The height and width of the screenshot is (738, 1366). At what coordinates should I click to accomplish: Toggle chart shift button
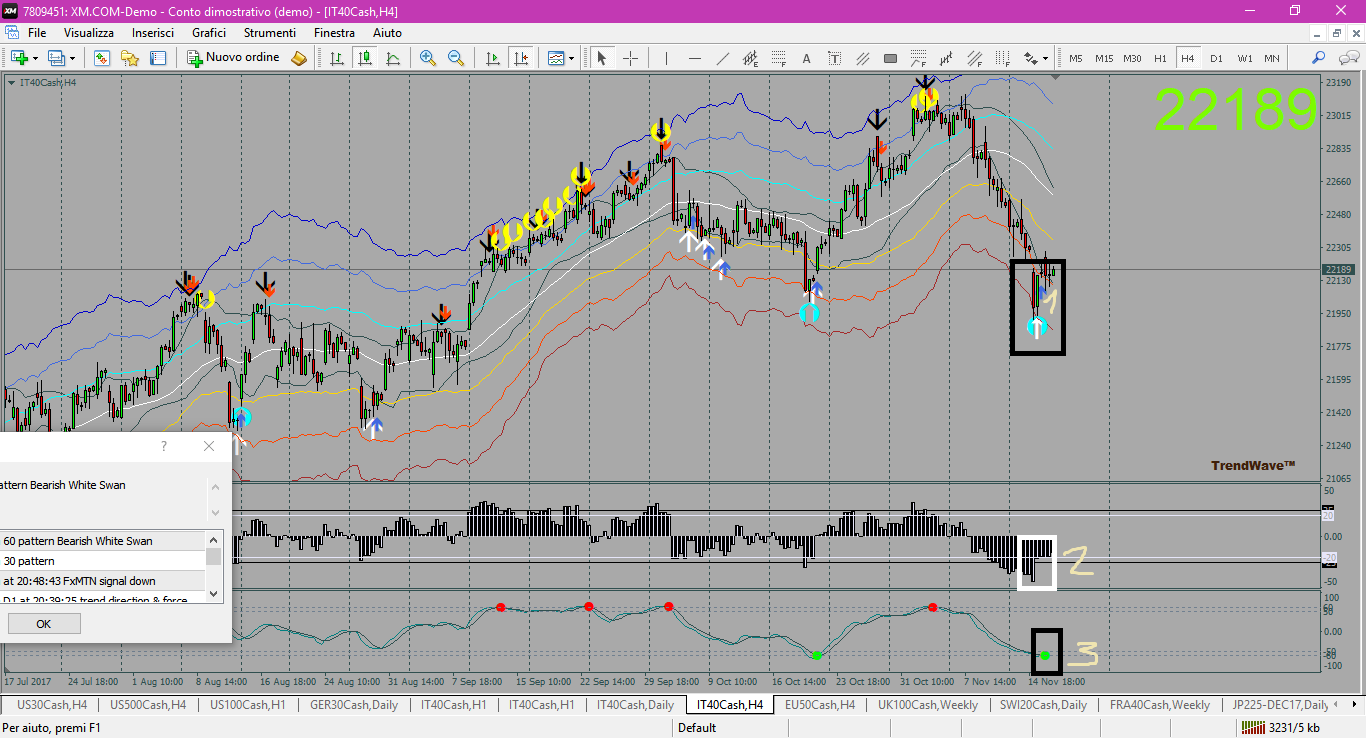pos(520,58)
